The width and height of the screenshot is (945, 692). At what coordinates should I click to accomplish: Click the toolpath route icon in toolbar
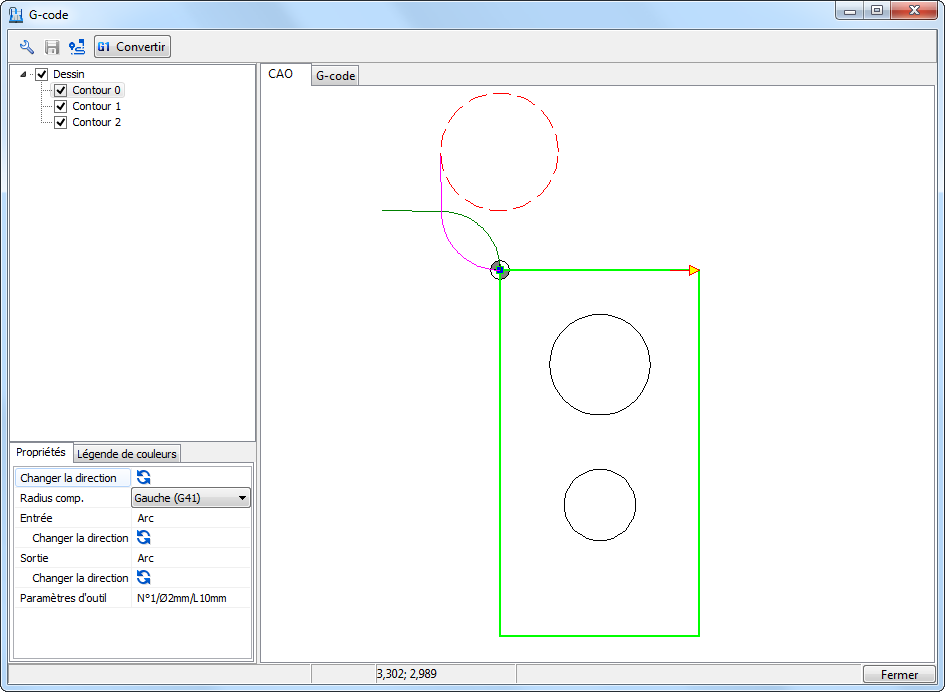pyautogui.click(x=77, y=47)
